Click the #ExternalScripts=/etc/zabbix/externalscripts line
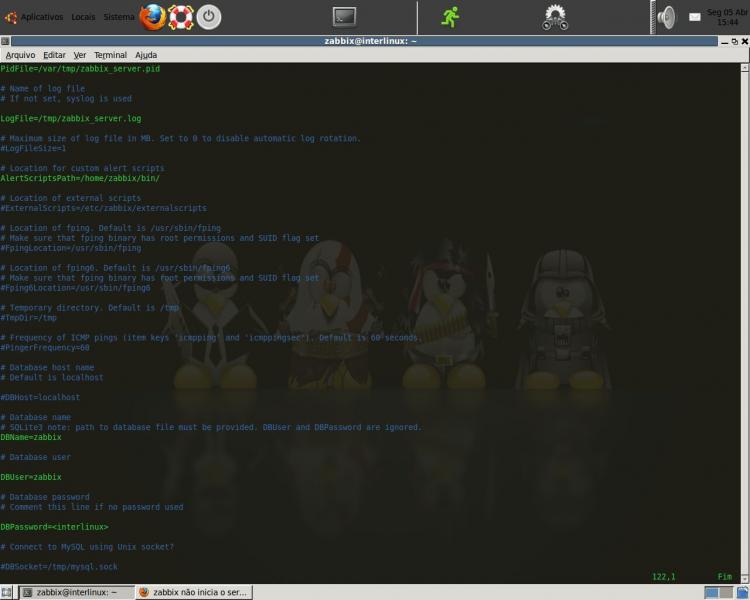750x600 pixels. click(103, 208)
